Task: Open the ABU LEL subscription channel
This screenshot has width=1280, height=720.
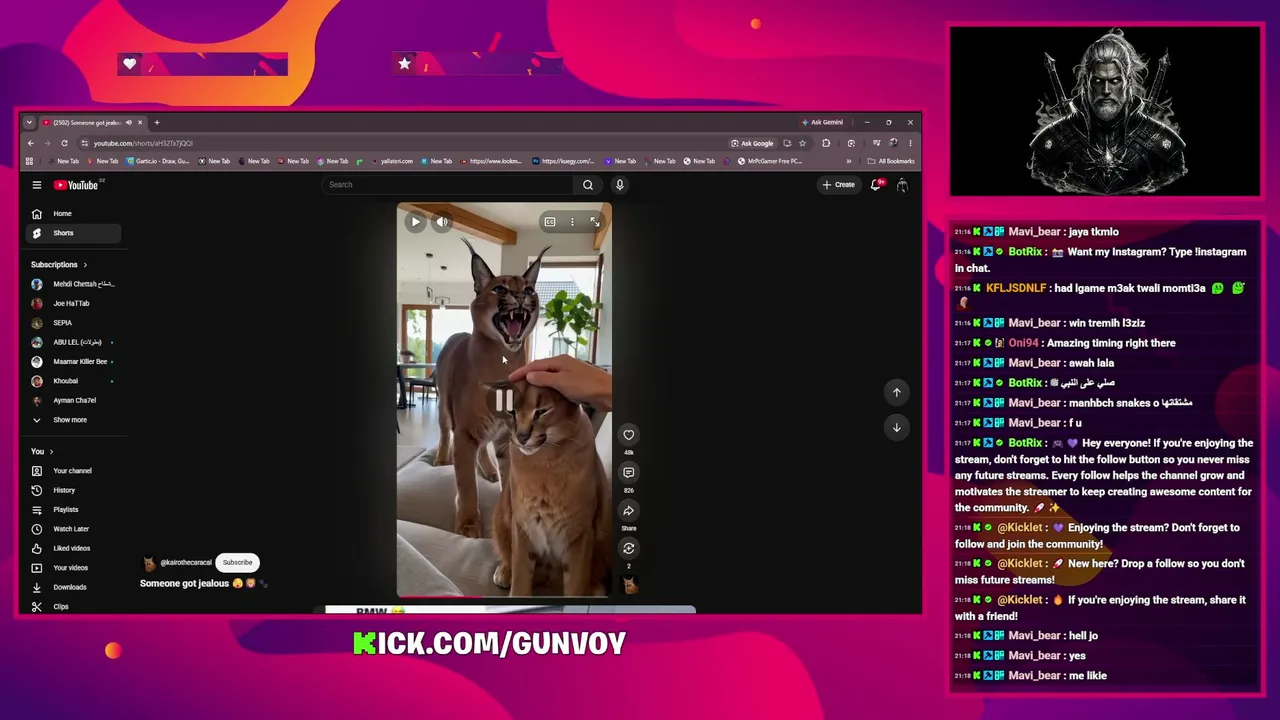Action: point(73,342)
